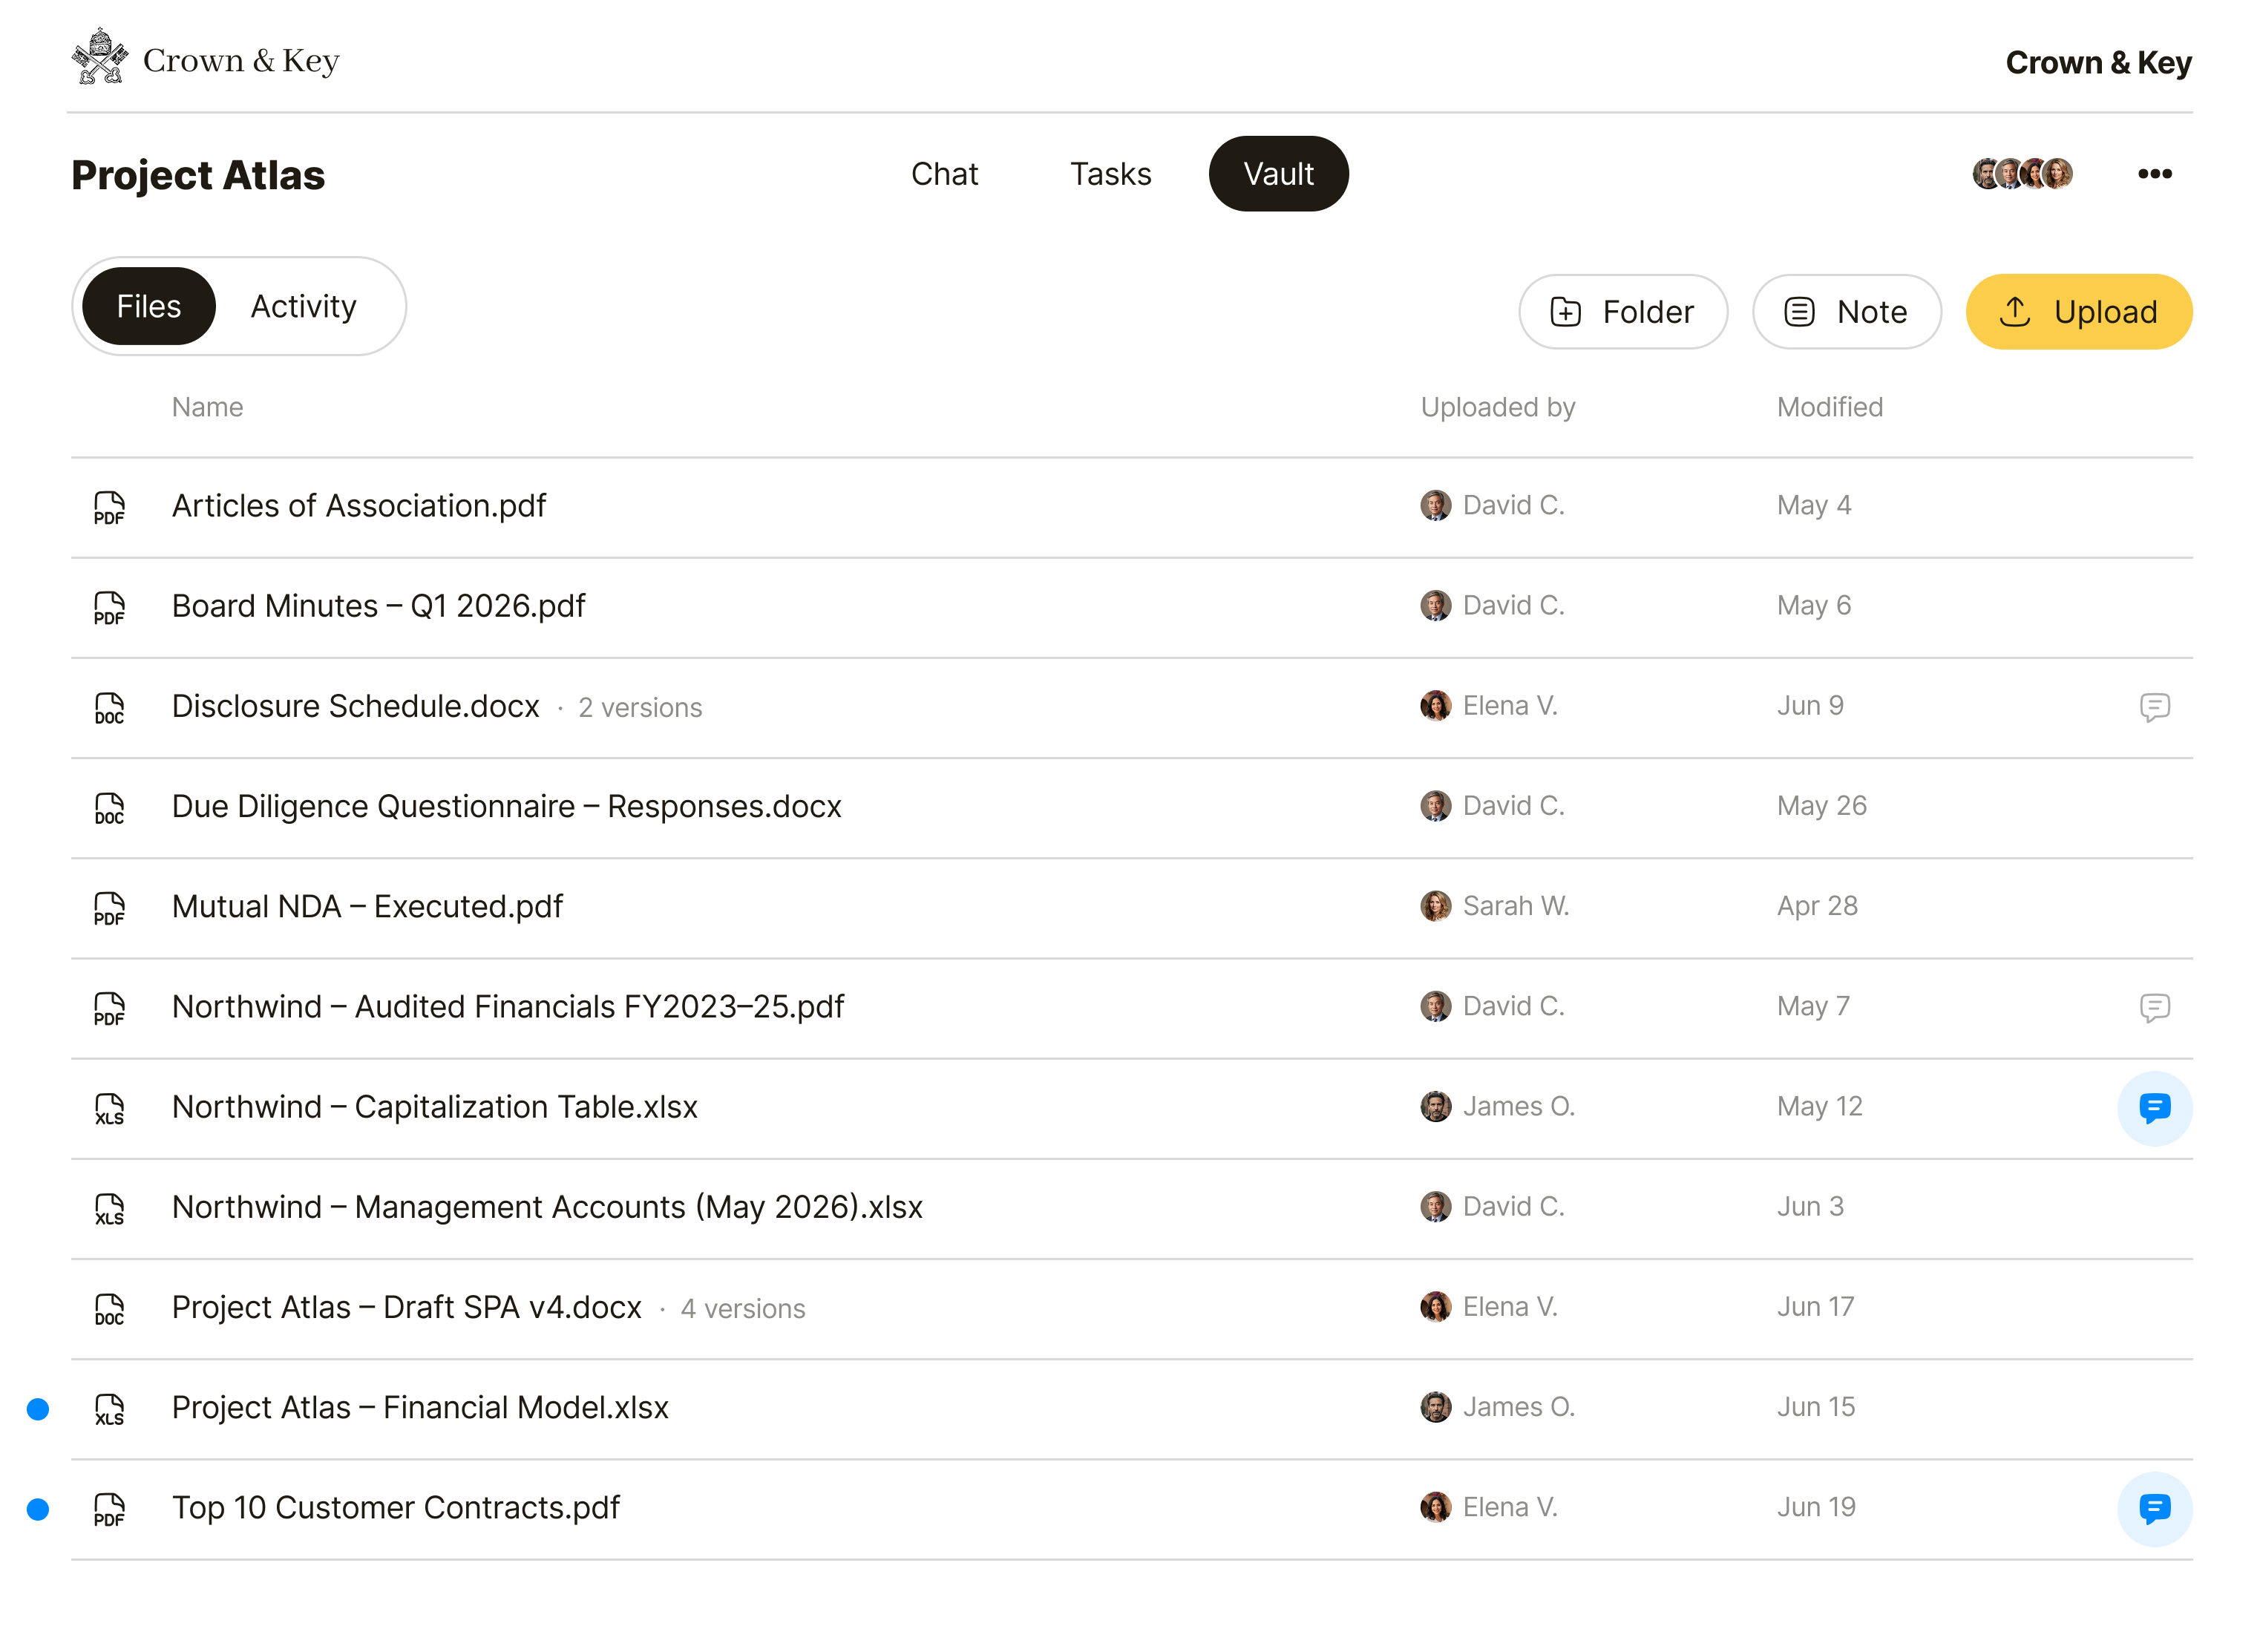Open unread comments on Top 10 Customer Contracts
2260x1652 pixels.
2154,1508
